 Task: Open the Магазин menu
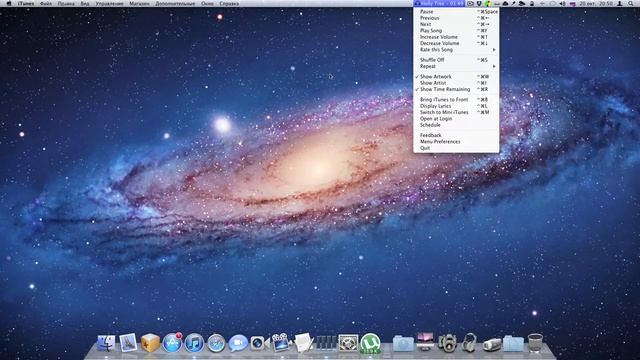(139, 3)
